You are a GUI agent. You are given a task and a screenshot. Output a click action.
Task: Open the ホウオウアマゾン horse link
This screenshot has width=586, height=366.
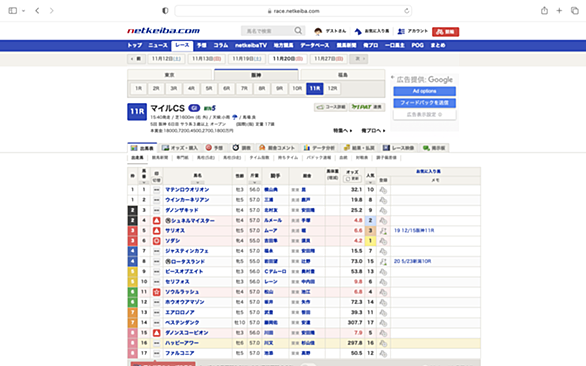click(185, 302)
